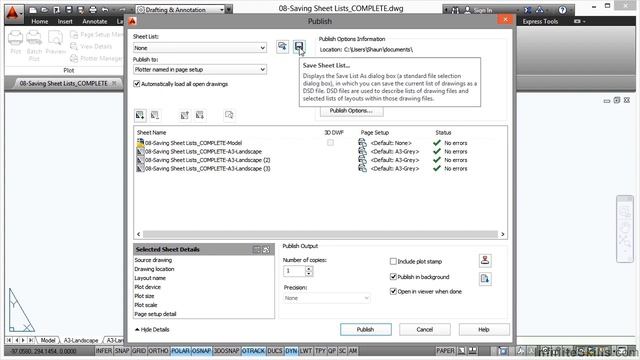Open the Home ribbon tab
The image size is (640, 360).
[40, 21]
